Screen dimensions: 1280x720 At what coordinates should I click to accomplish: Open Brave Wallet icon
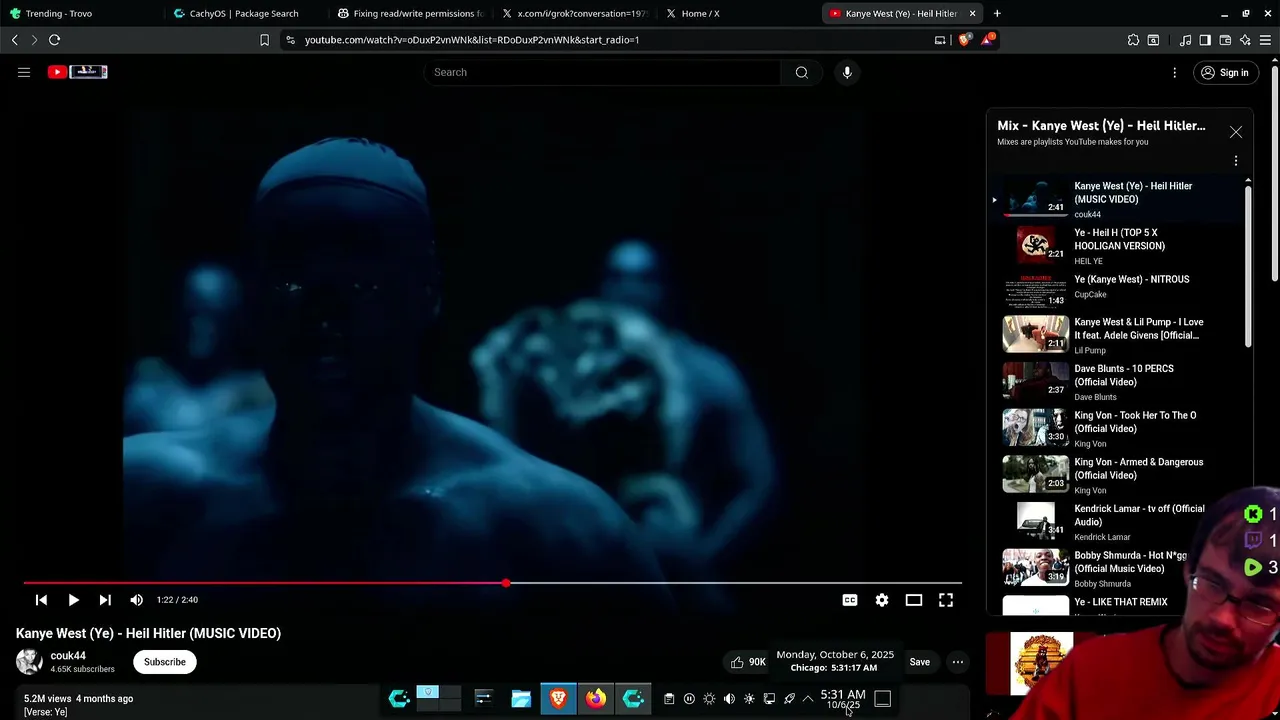[x=1225, y=40]
